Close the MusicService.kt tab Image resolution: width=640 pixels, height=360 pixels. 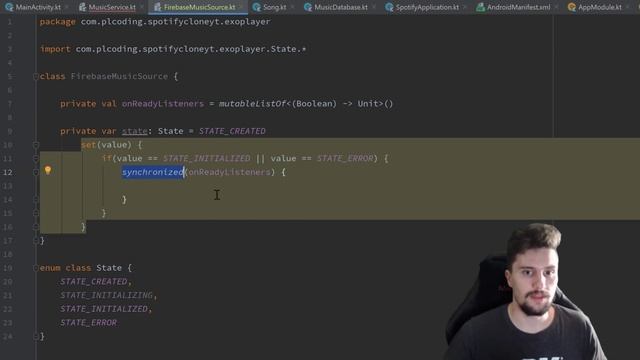(142, 7)
